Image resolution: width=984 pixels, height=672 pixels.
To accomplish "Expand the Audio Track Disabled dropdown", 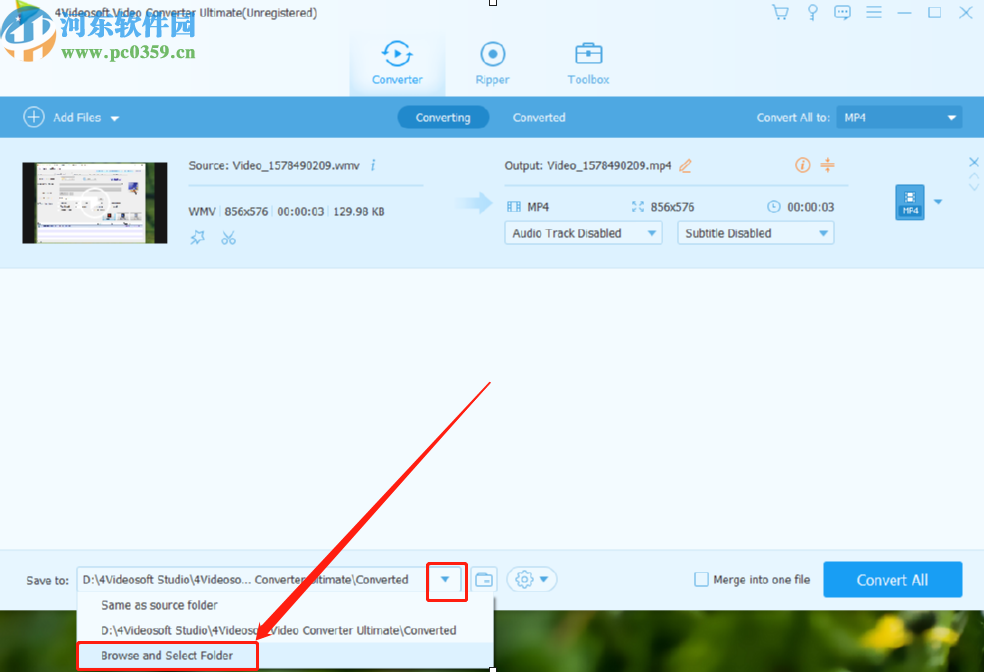I will (x=583, y=232).
